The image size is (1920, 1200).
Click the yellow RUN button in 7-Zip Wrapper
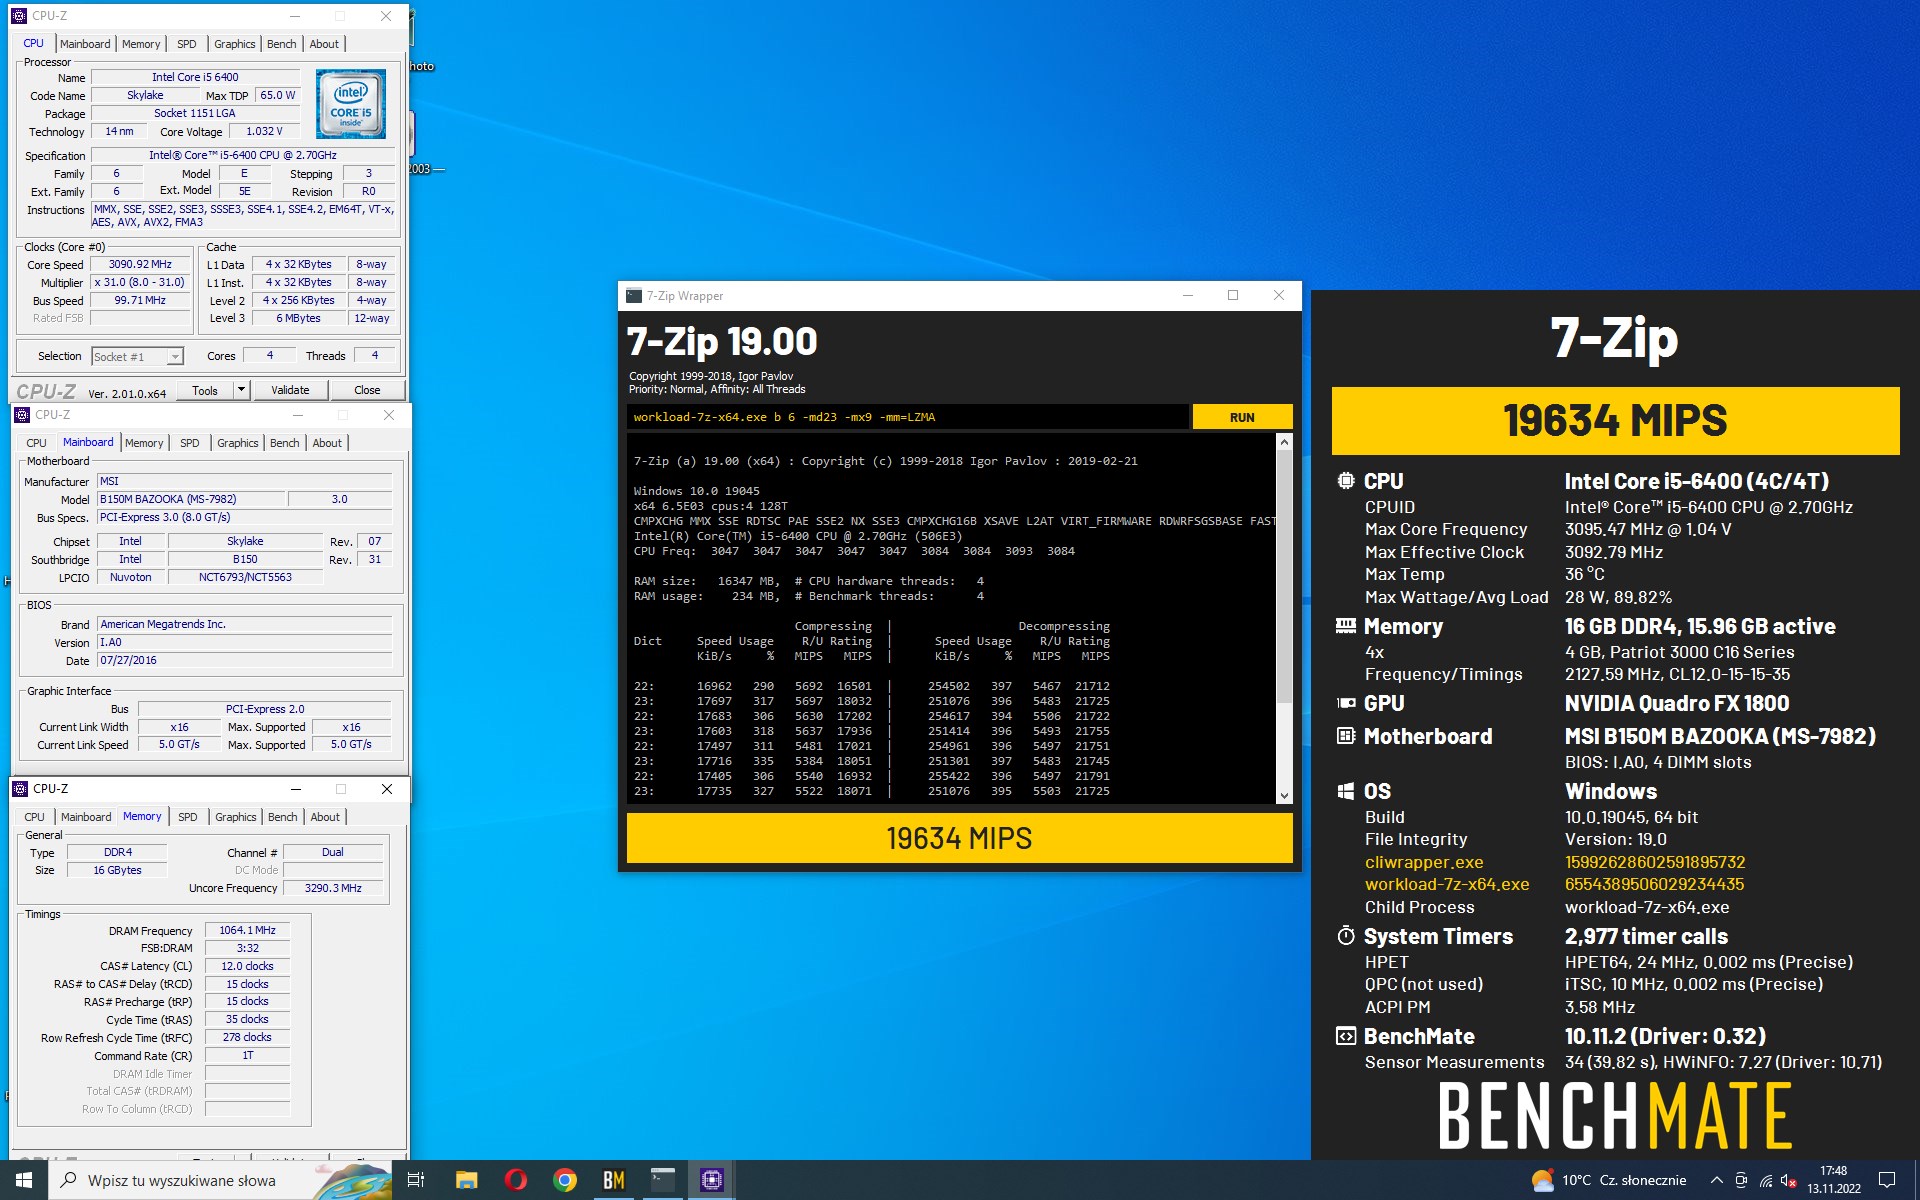(x=1242, y=417)
